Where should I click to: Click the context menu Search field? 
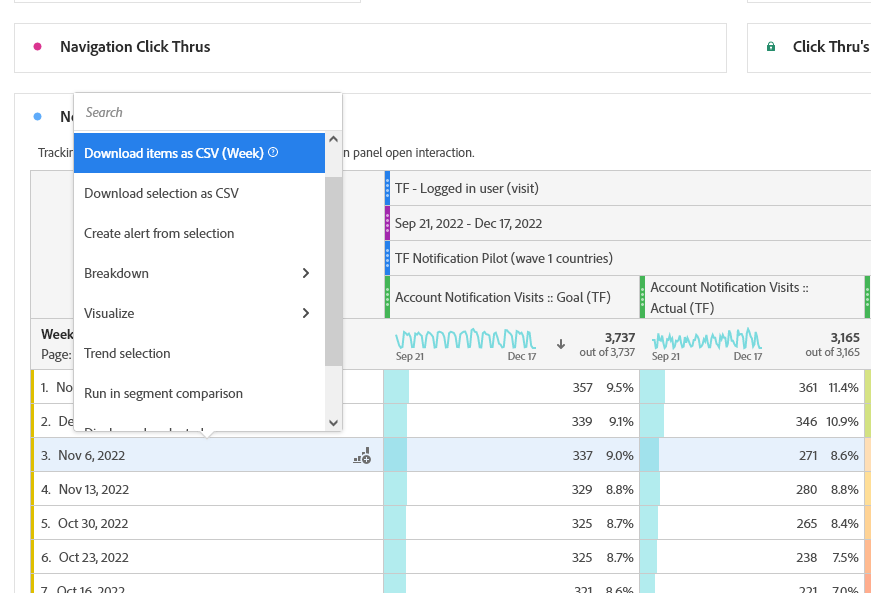click(207, 113)
